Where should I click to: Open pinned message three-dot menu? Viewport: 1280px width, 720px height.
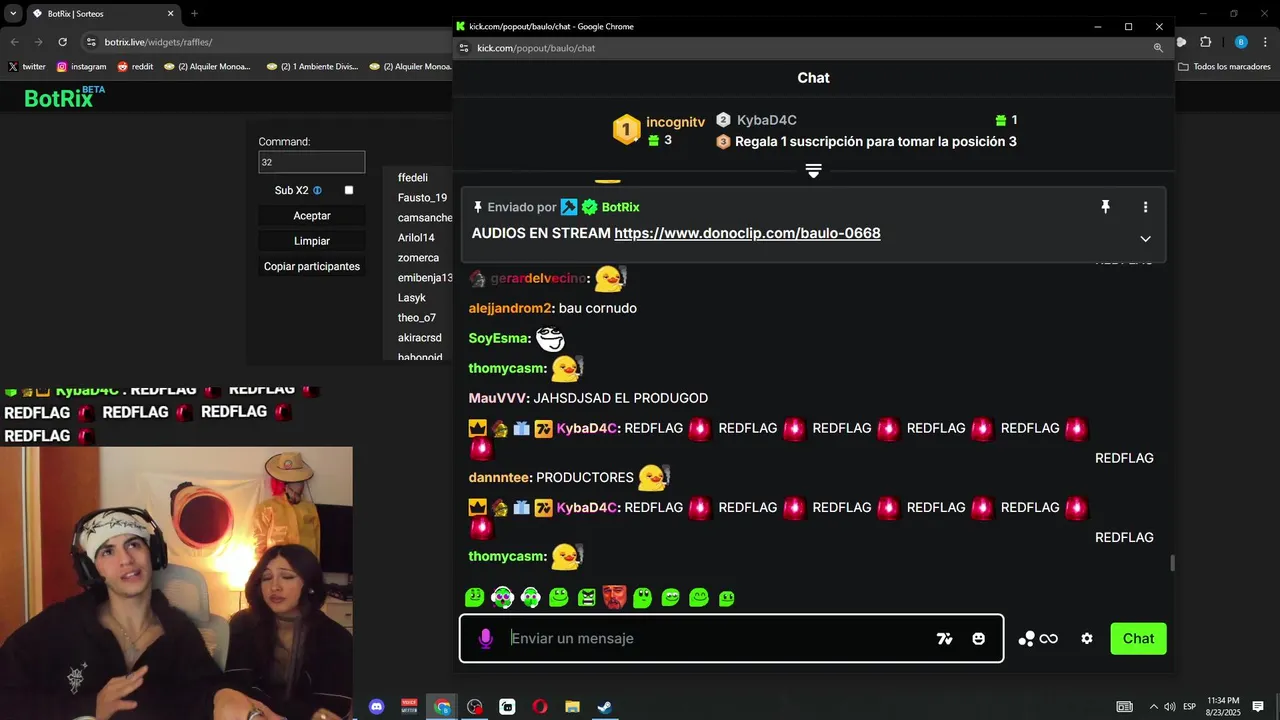pos(1145,207)
